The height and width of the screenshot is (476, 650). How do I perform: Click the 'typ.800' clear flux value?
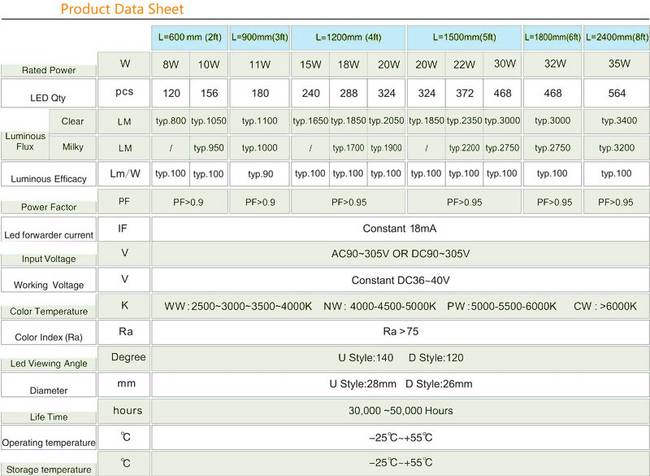coord(171,121)
